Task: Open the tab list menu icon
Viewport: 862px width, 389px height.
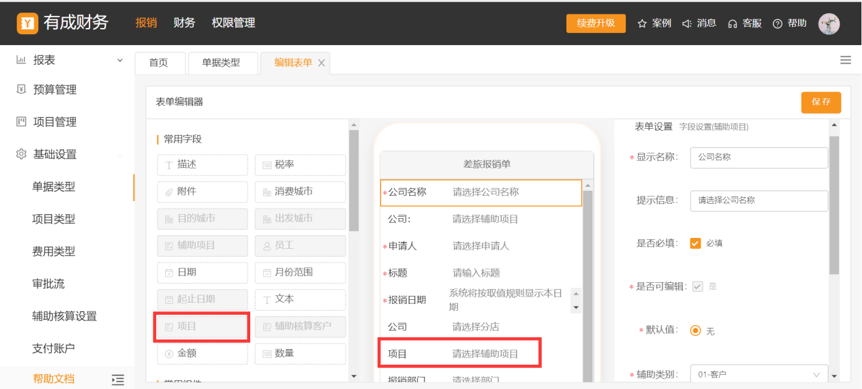Action: pyautogui.click(x=846, y=60)
